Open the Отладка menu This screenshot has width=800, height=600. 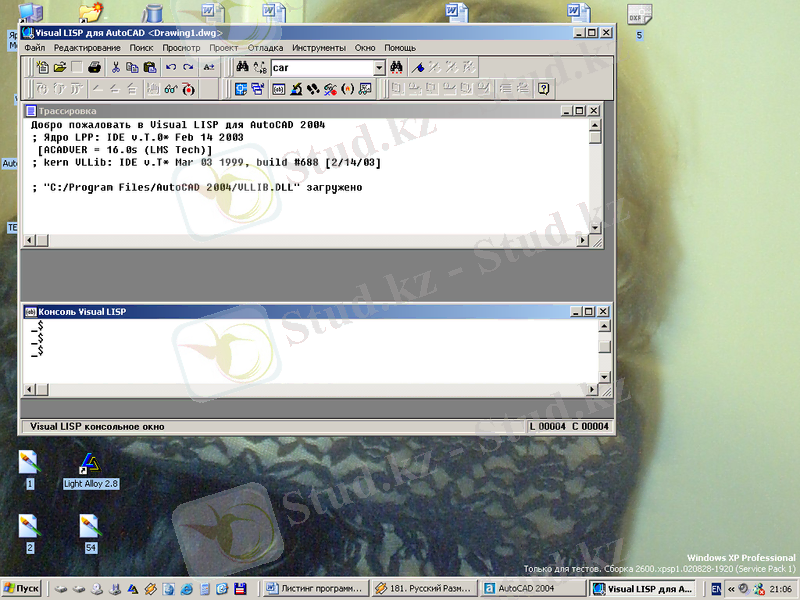[265, 47]
